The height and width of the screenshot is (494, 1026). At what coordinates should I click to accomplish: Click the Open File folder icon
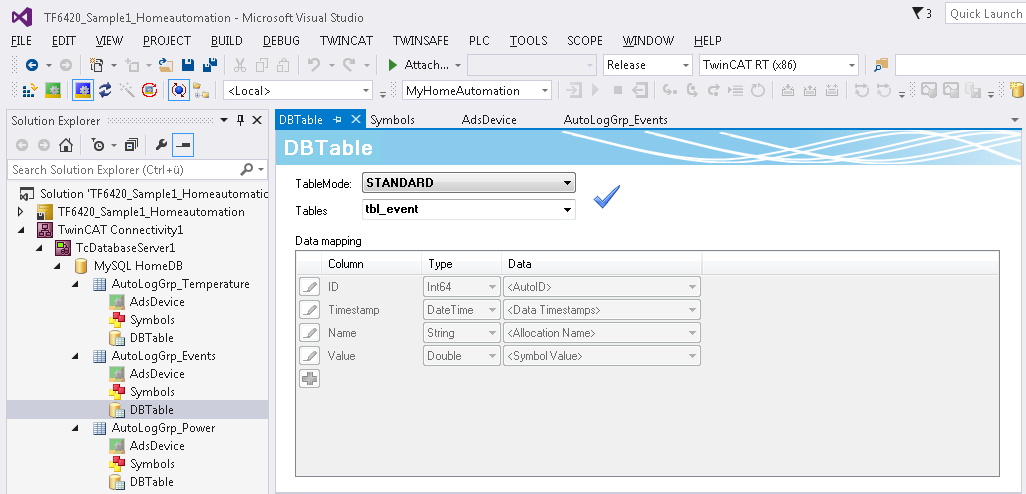[166, 65]
